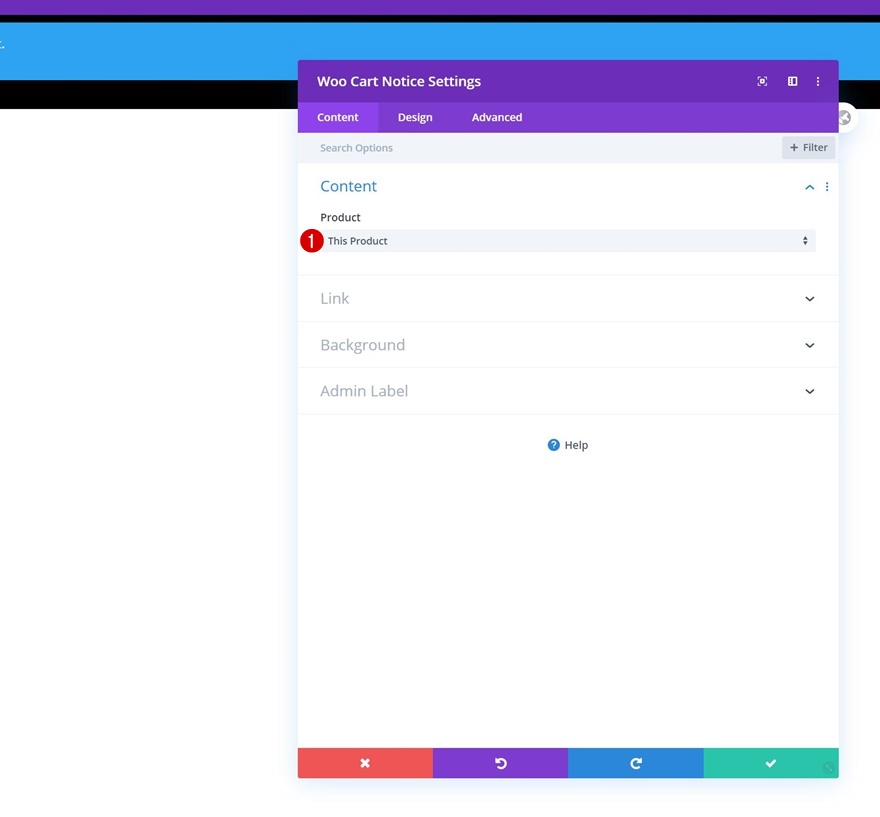The image size is (880, 817).
Task: Expand the Background section
Action: click(x=568, y=345)
